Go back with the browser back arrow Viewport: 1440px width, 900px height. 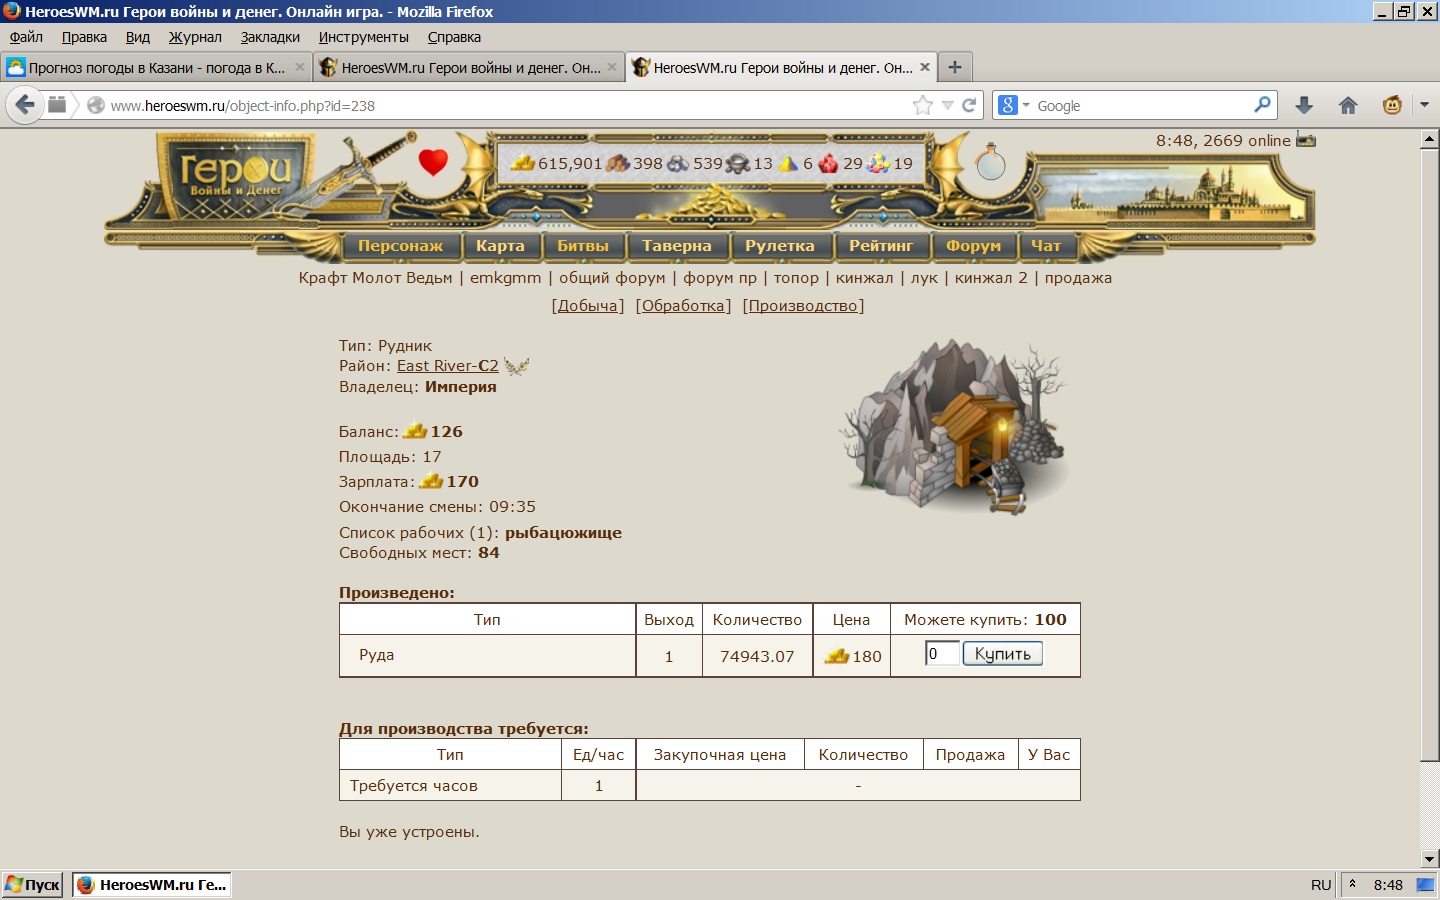[x=25, y=105]
